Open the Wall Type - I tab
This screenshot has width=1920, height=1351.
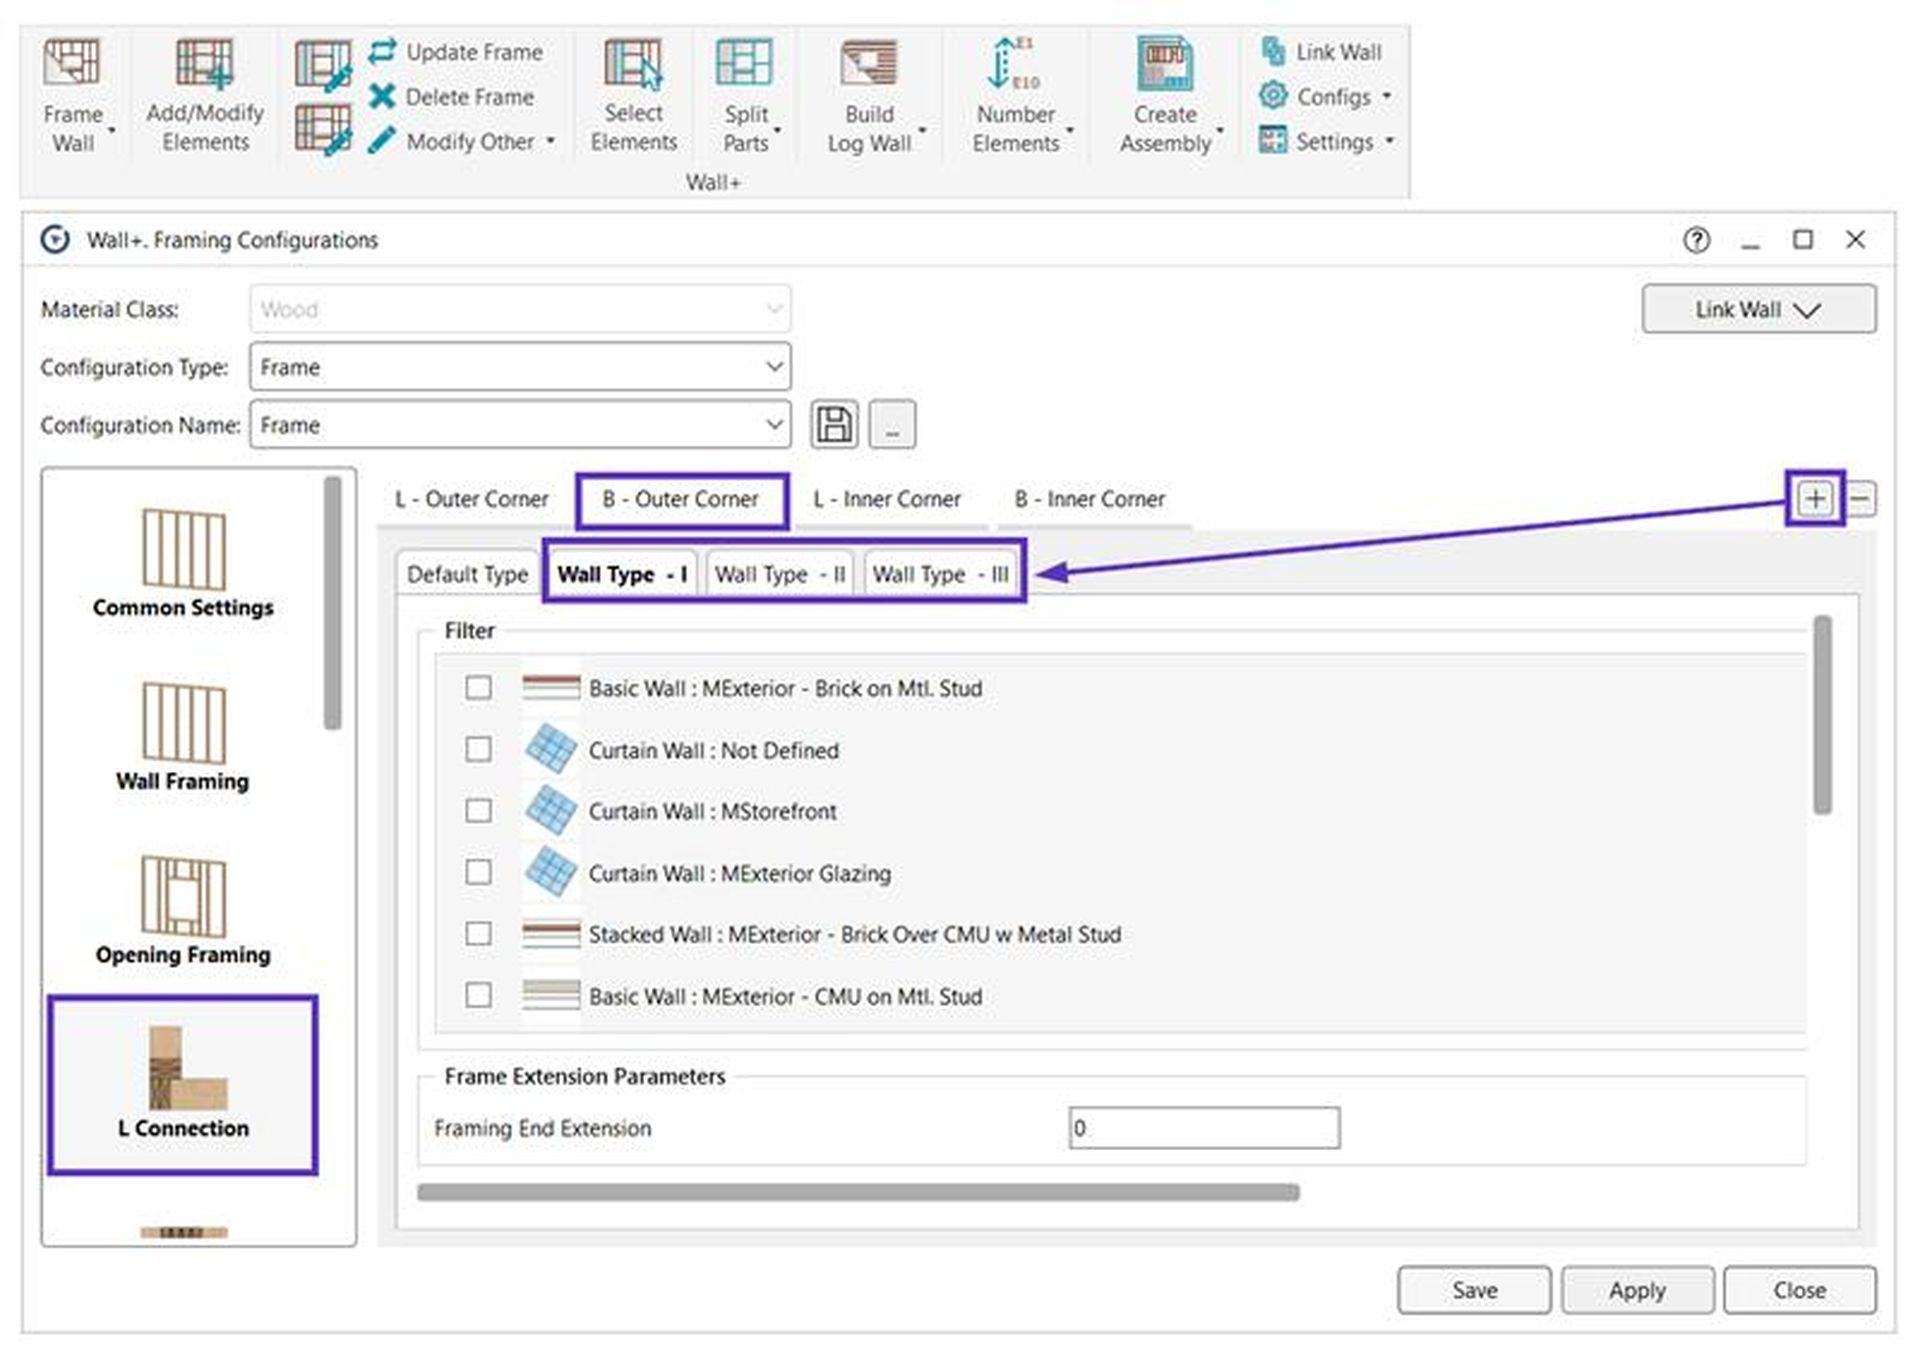pos(622,574)
